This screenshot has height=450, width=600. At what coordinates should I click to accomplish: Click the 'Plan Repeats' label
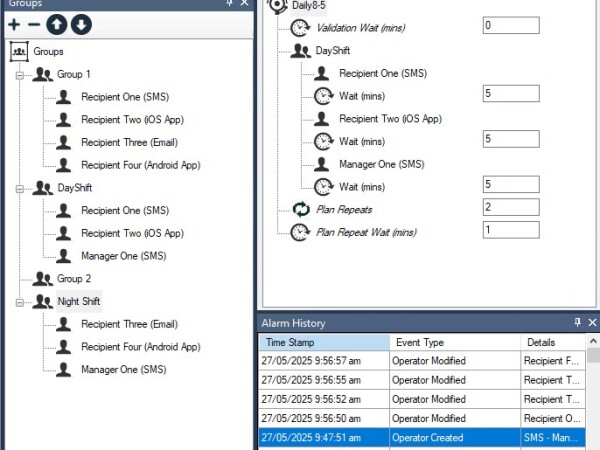click(x=344, y=210)
